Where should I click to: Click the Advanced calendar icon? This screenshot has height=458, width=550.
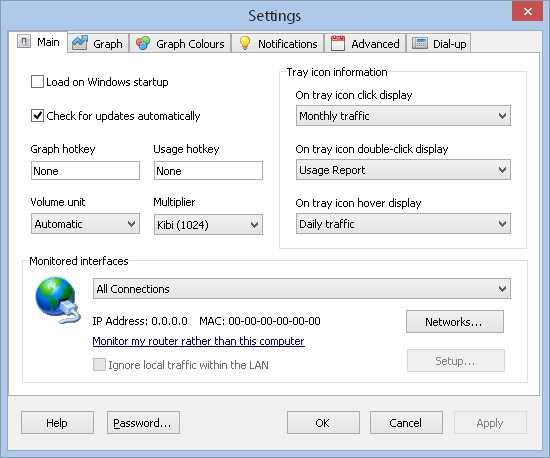338,43
